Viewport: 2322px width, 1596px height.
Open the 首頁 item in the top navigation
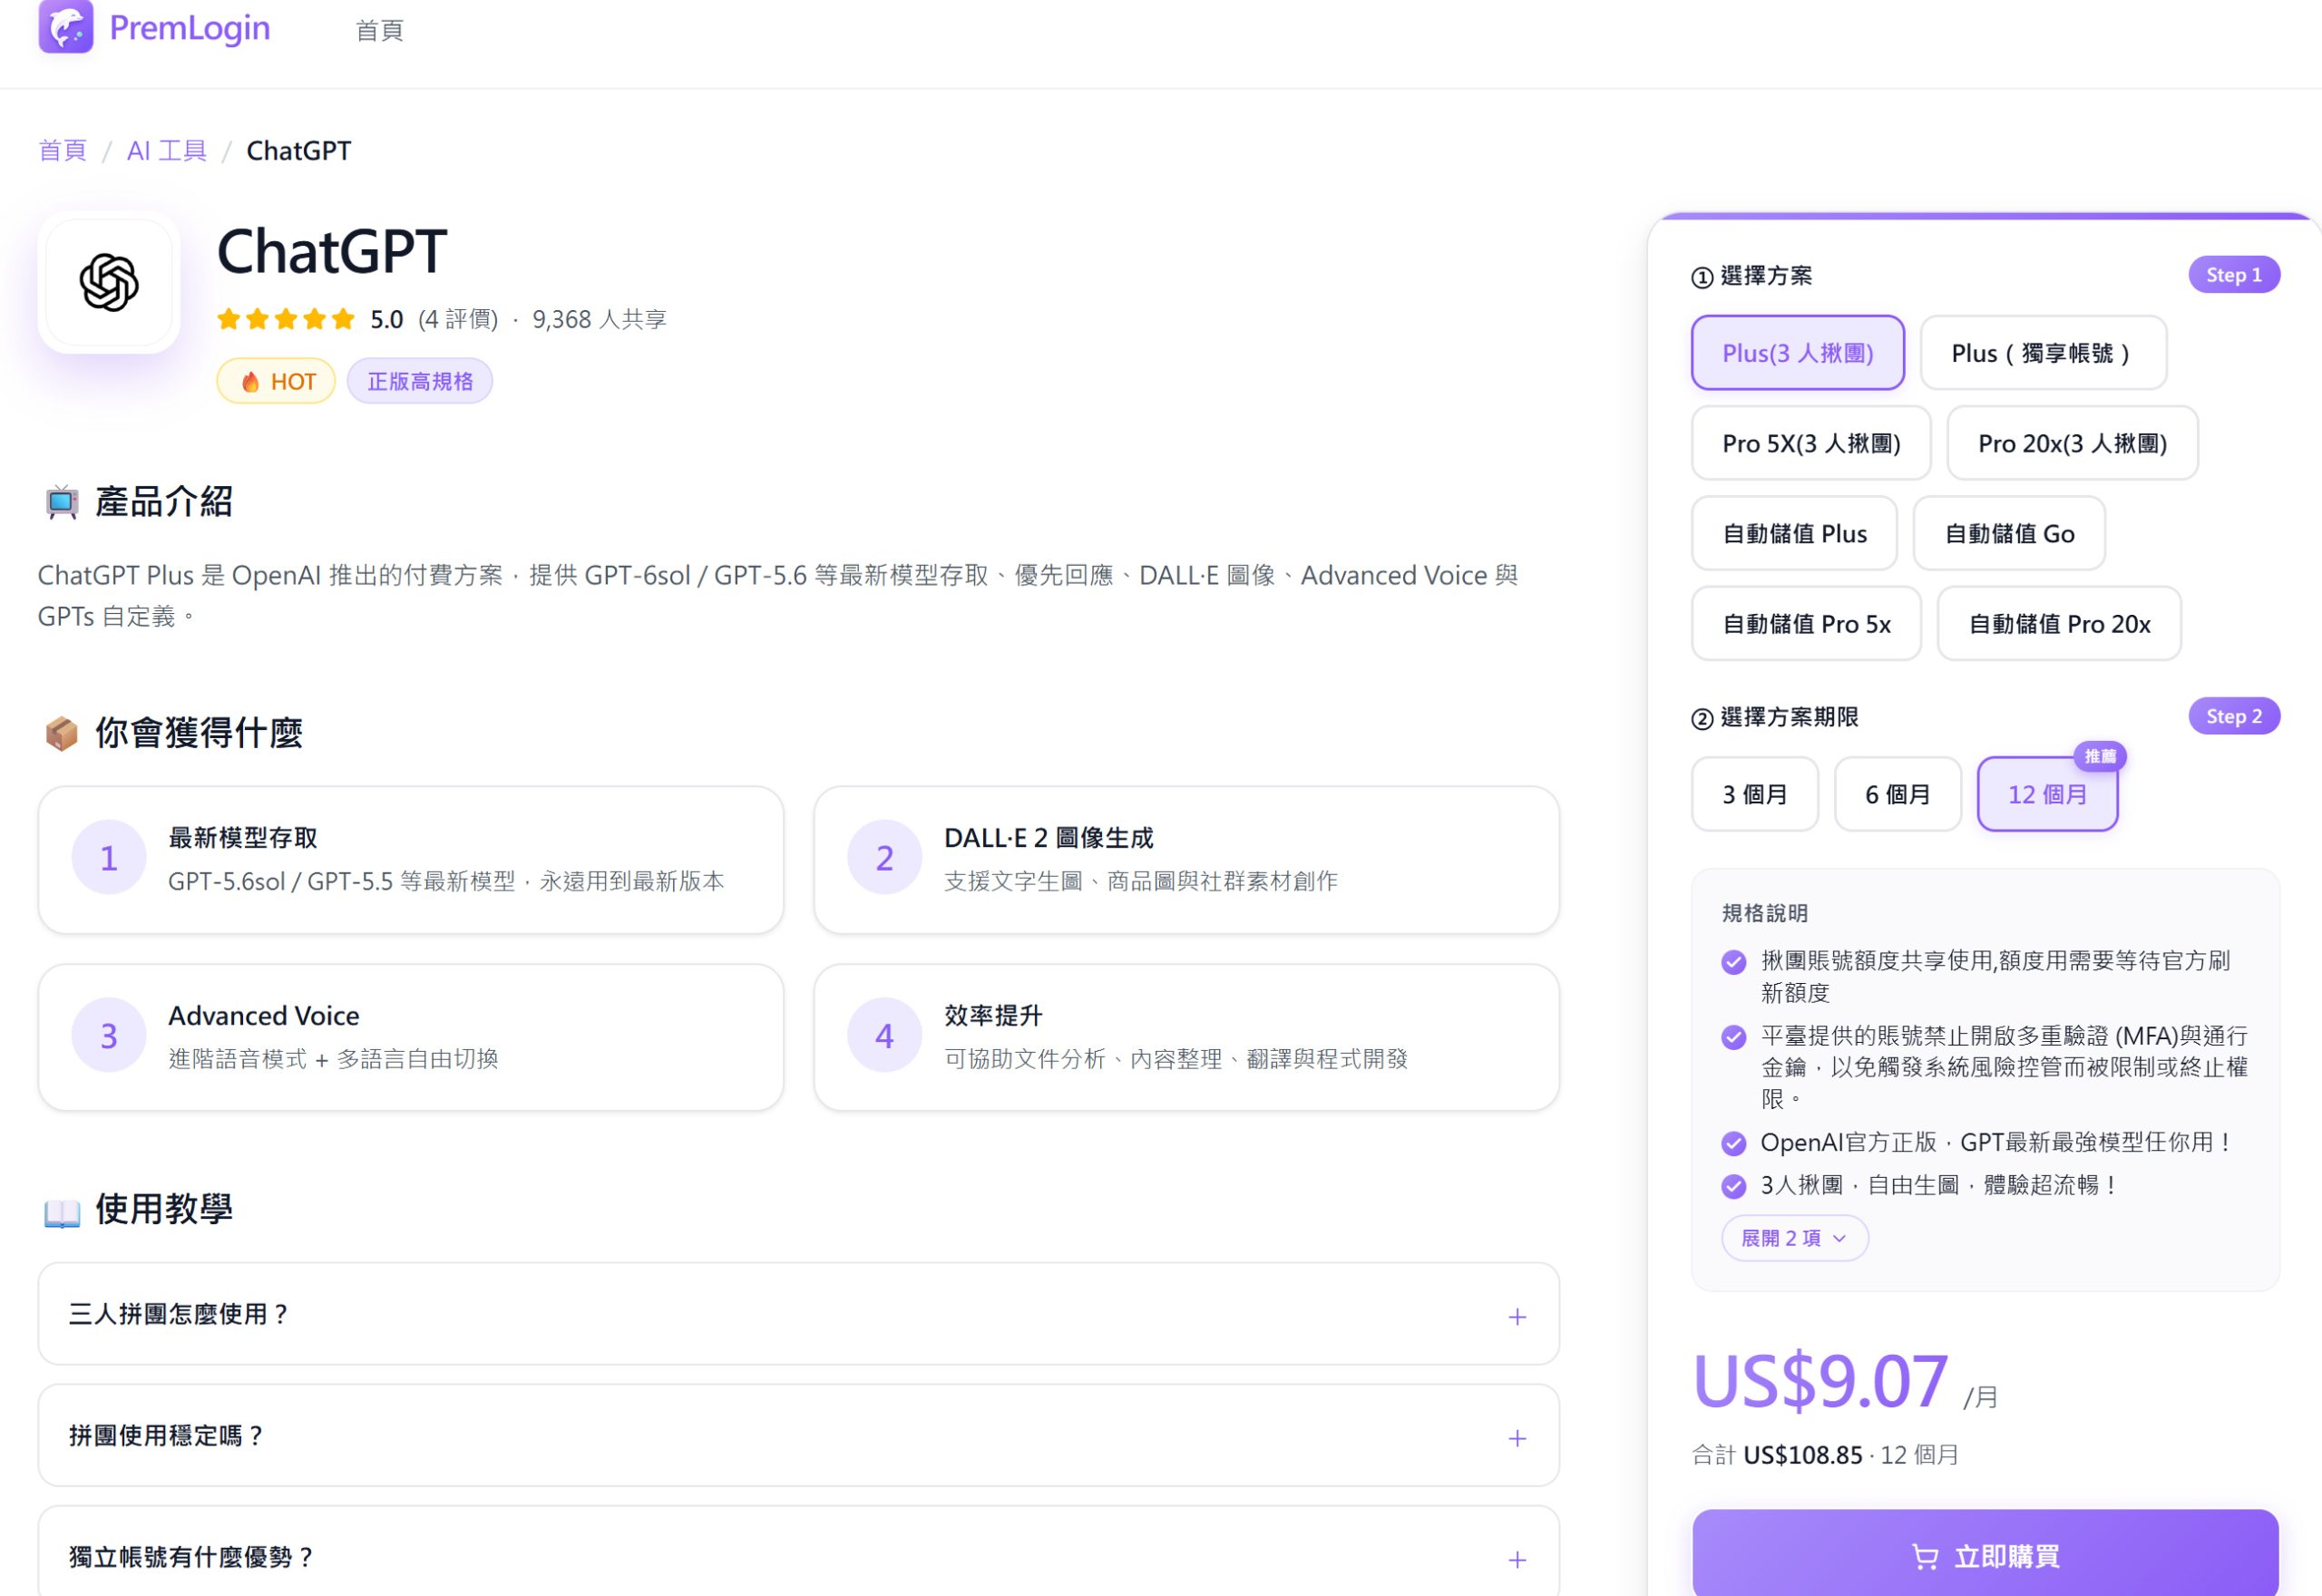(380, 30)
